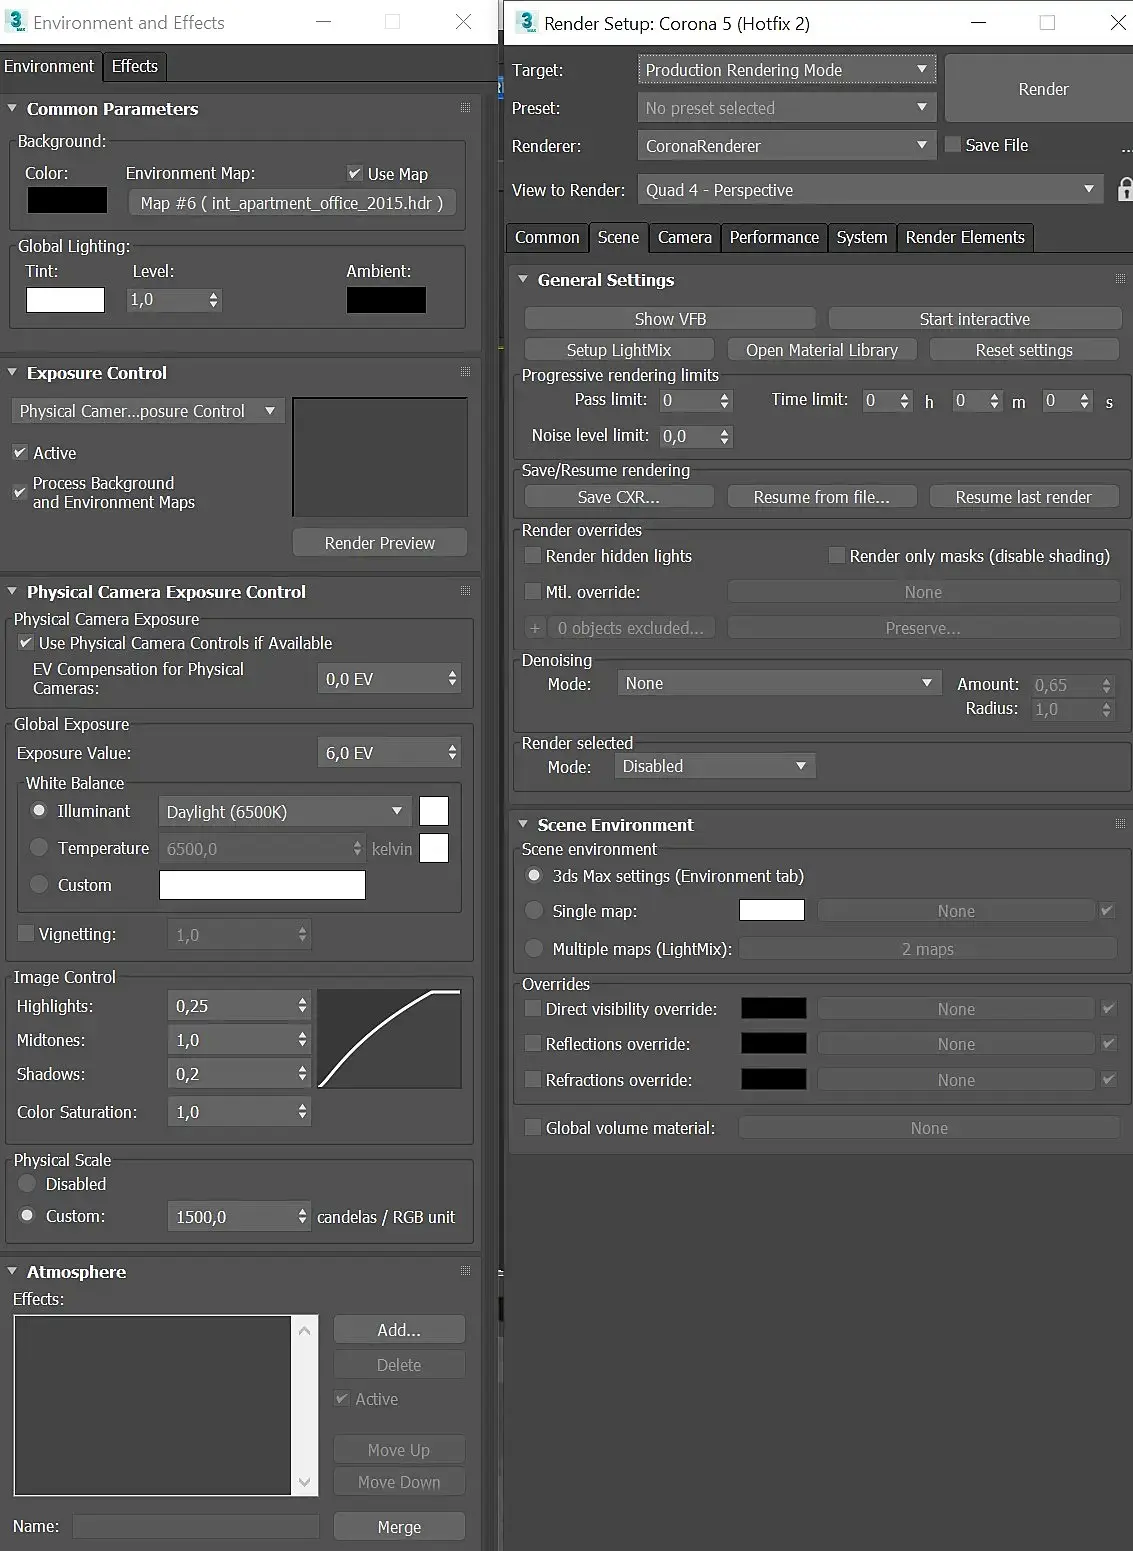The image size is (1133, 1551).
Task: Click the Background Color black swatch
Action: [67, 200]
